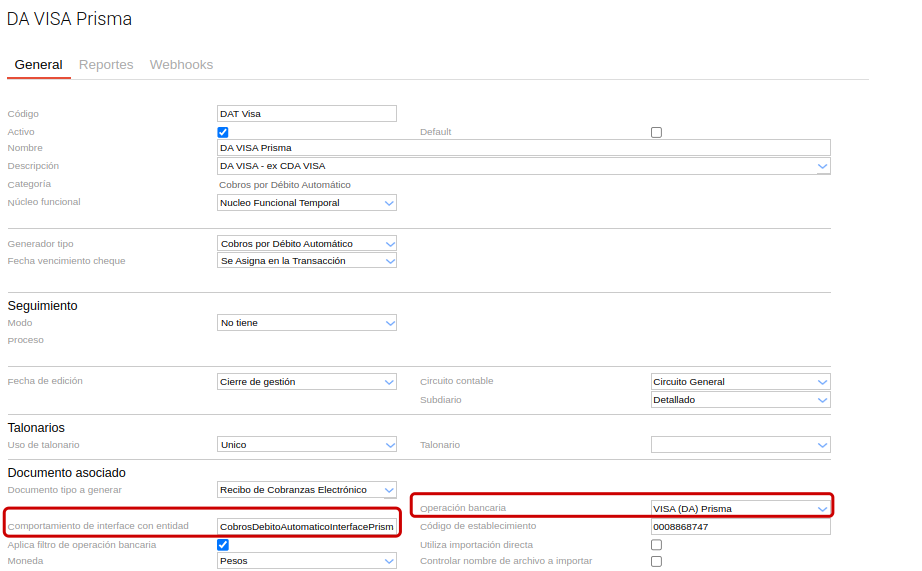Edit the Código de establecimiento field
The width and height of the screenshot is (922, 571).
point(739,526)
